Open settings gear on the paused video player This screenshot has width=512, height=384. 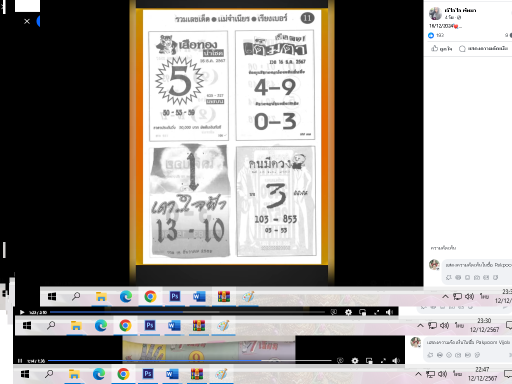348,312
